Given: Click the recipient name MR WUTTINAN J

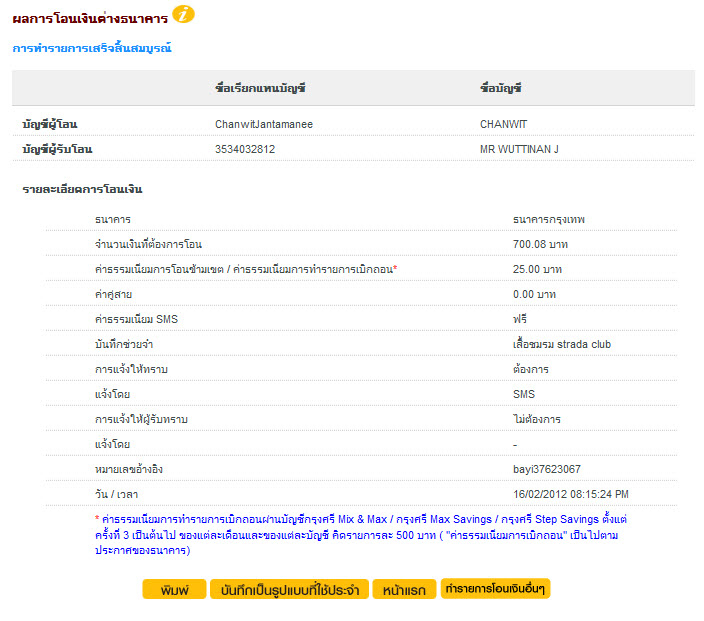Looking at the screenshot, I should (x=519, y=149).
